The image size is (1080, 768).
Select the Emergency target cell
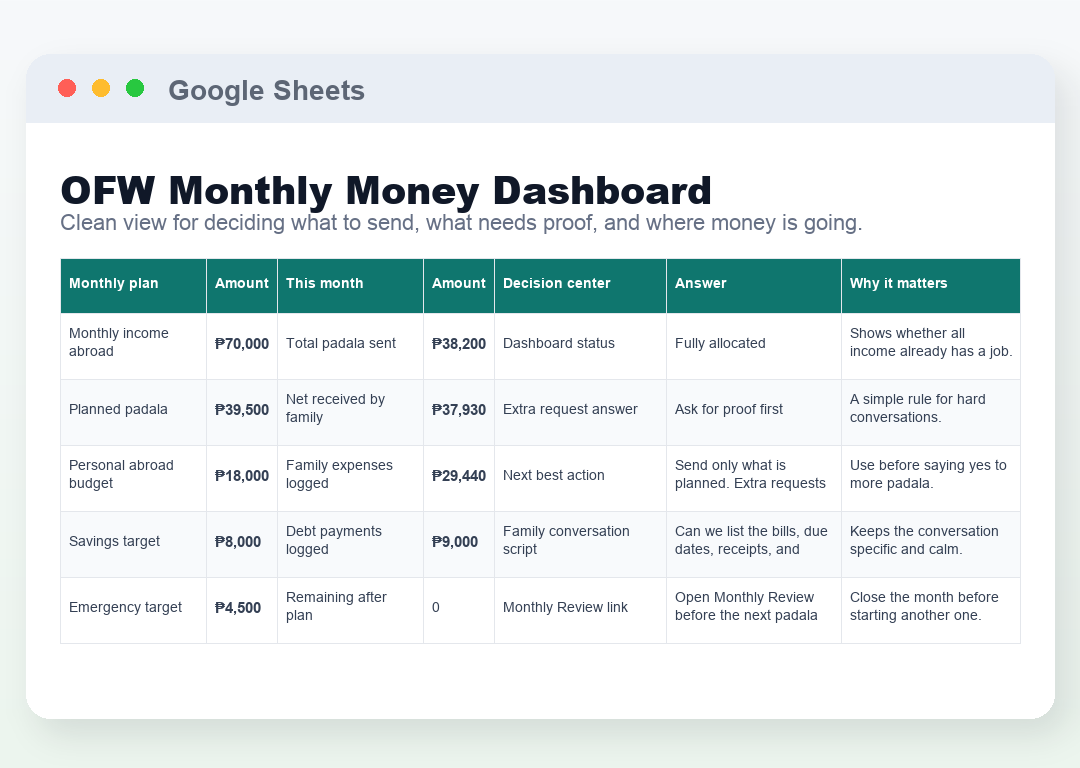point(134,611)
